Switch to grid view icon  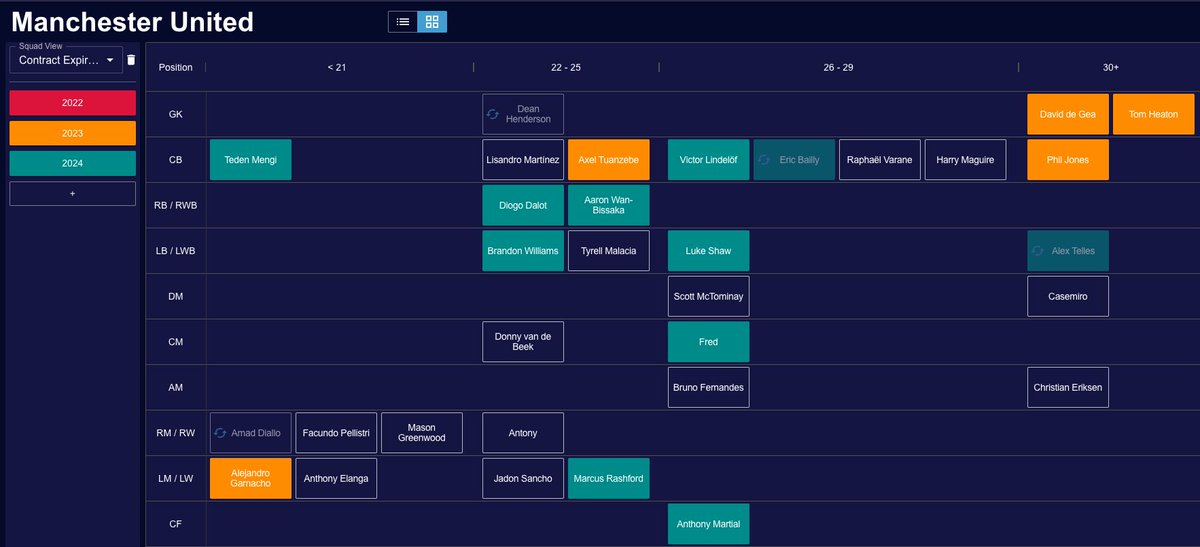click(x=432, y=21)
